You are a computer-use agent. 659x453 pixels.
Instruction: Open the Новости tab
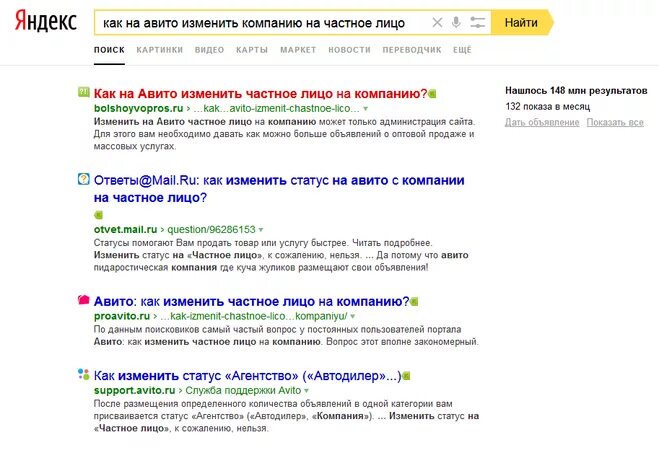pyautogui.click(x=349, y=50)
